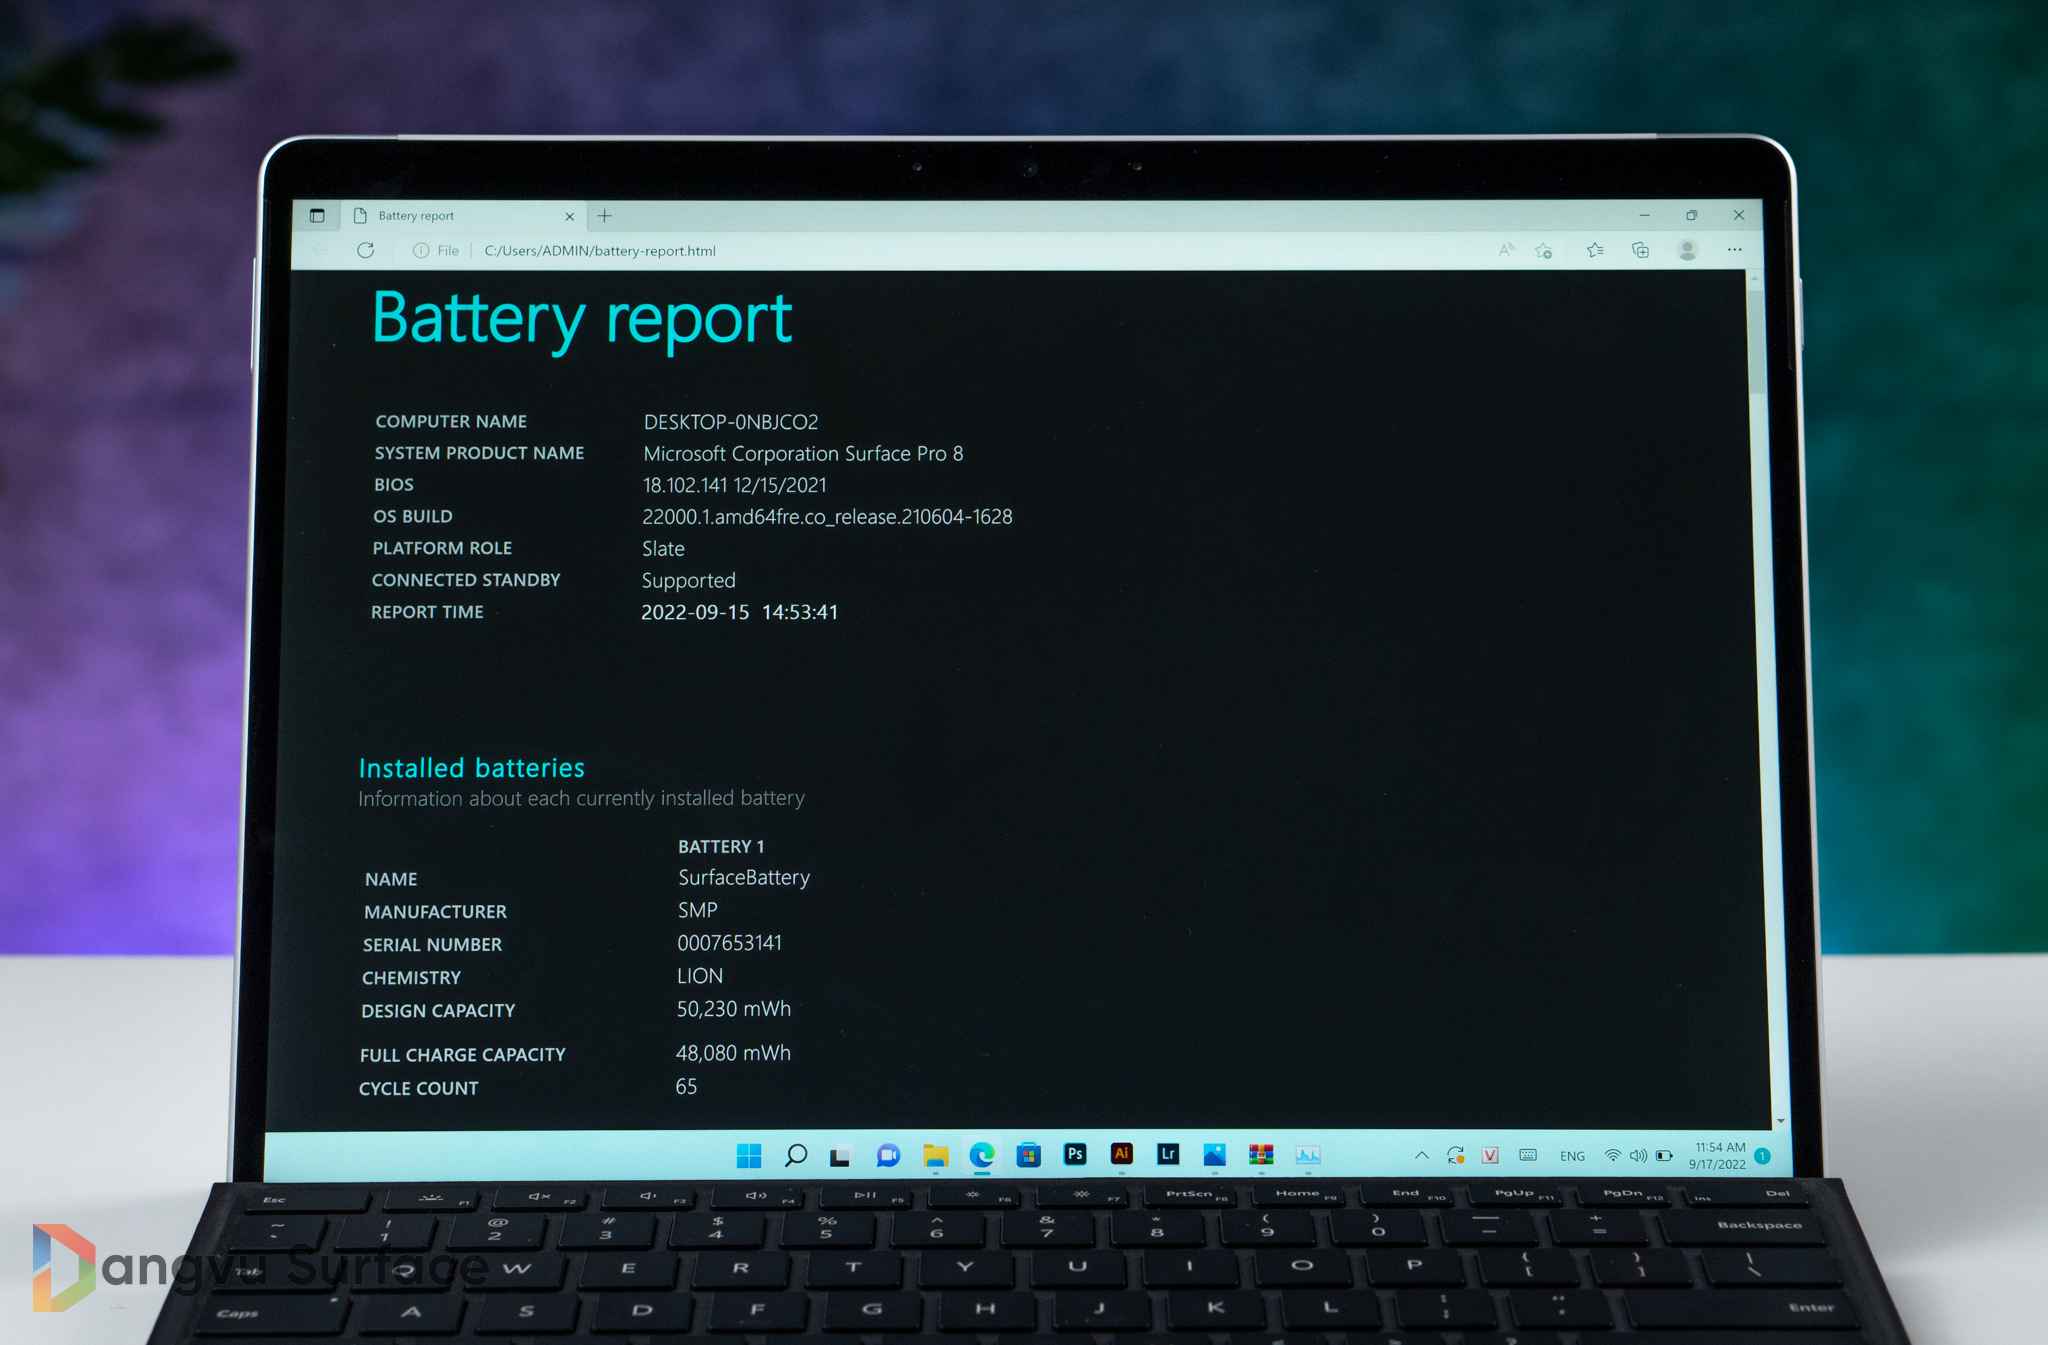Viewport: 2048px width, 1345px height.
Task: Open File Explorer from the taskbar
Action: click(936, 1156)
